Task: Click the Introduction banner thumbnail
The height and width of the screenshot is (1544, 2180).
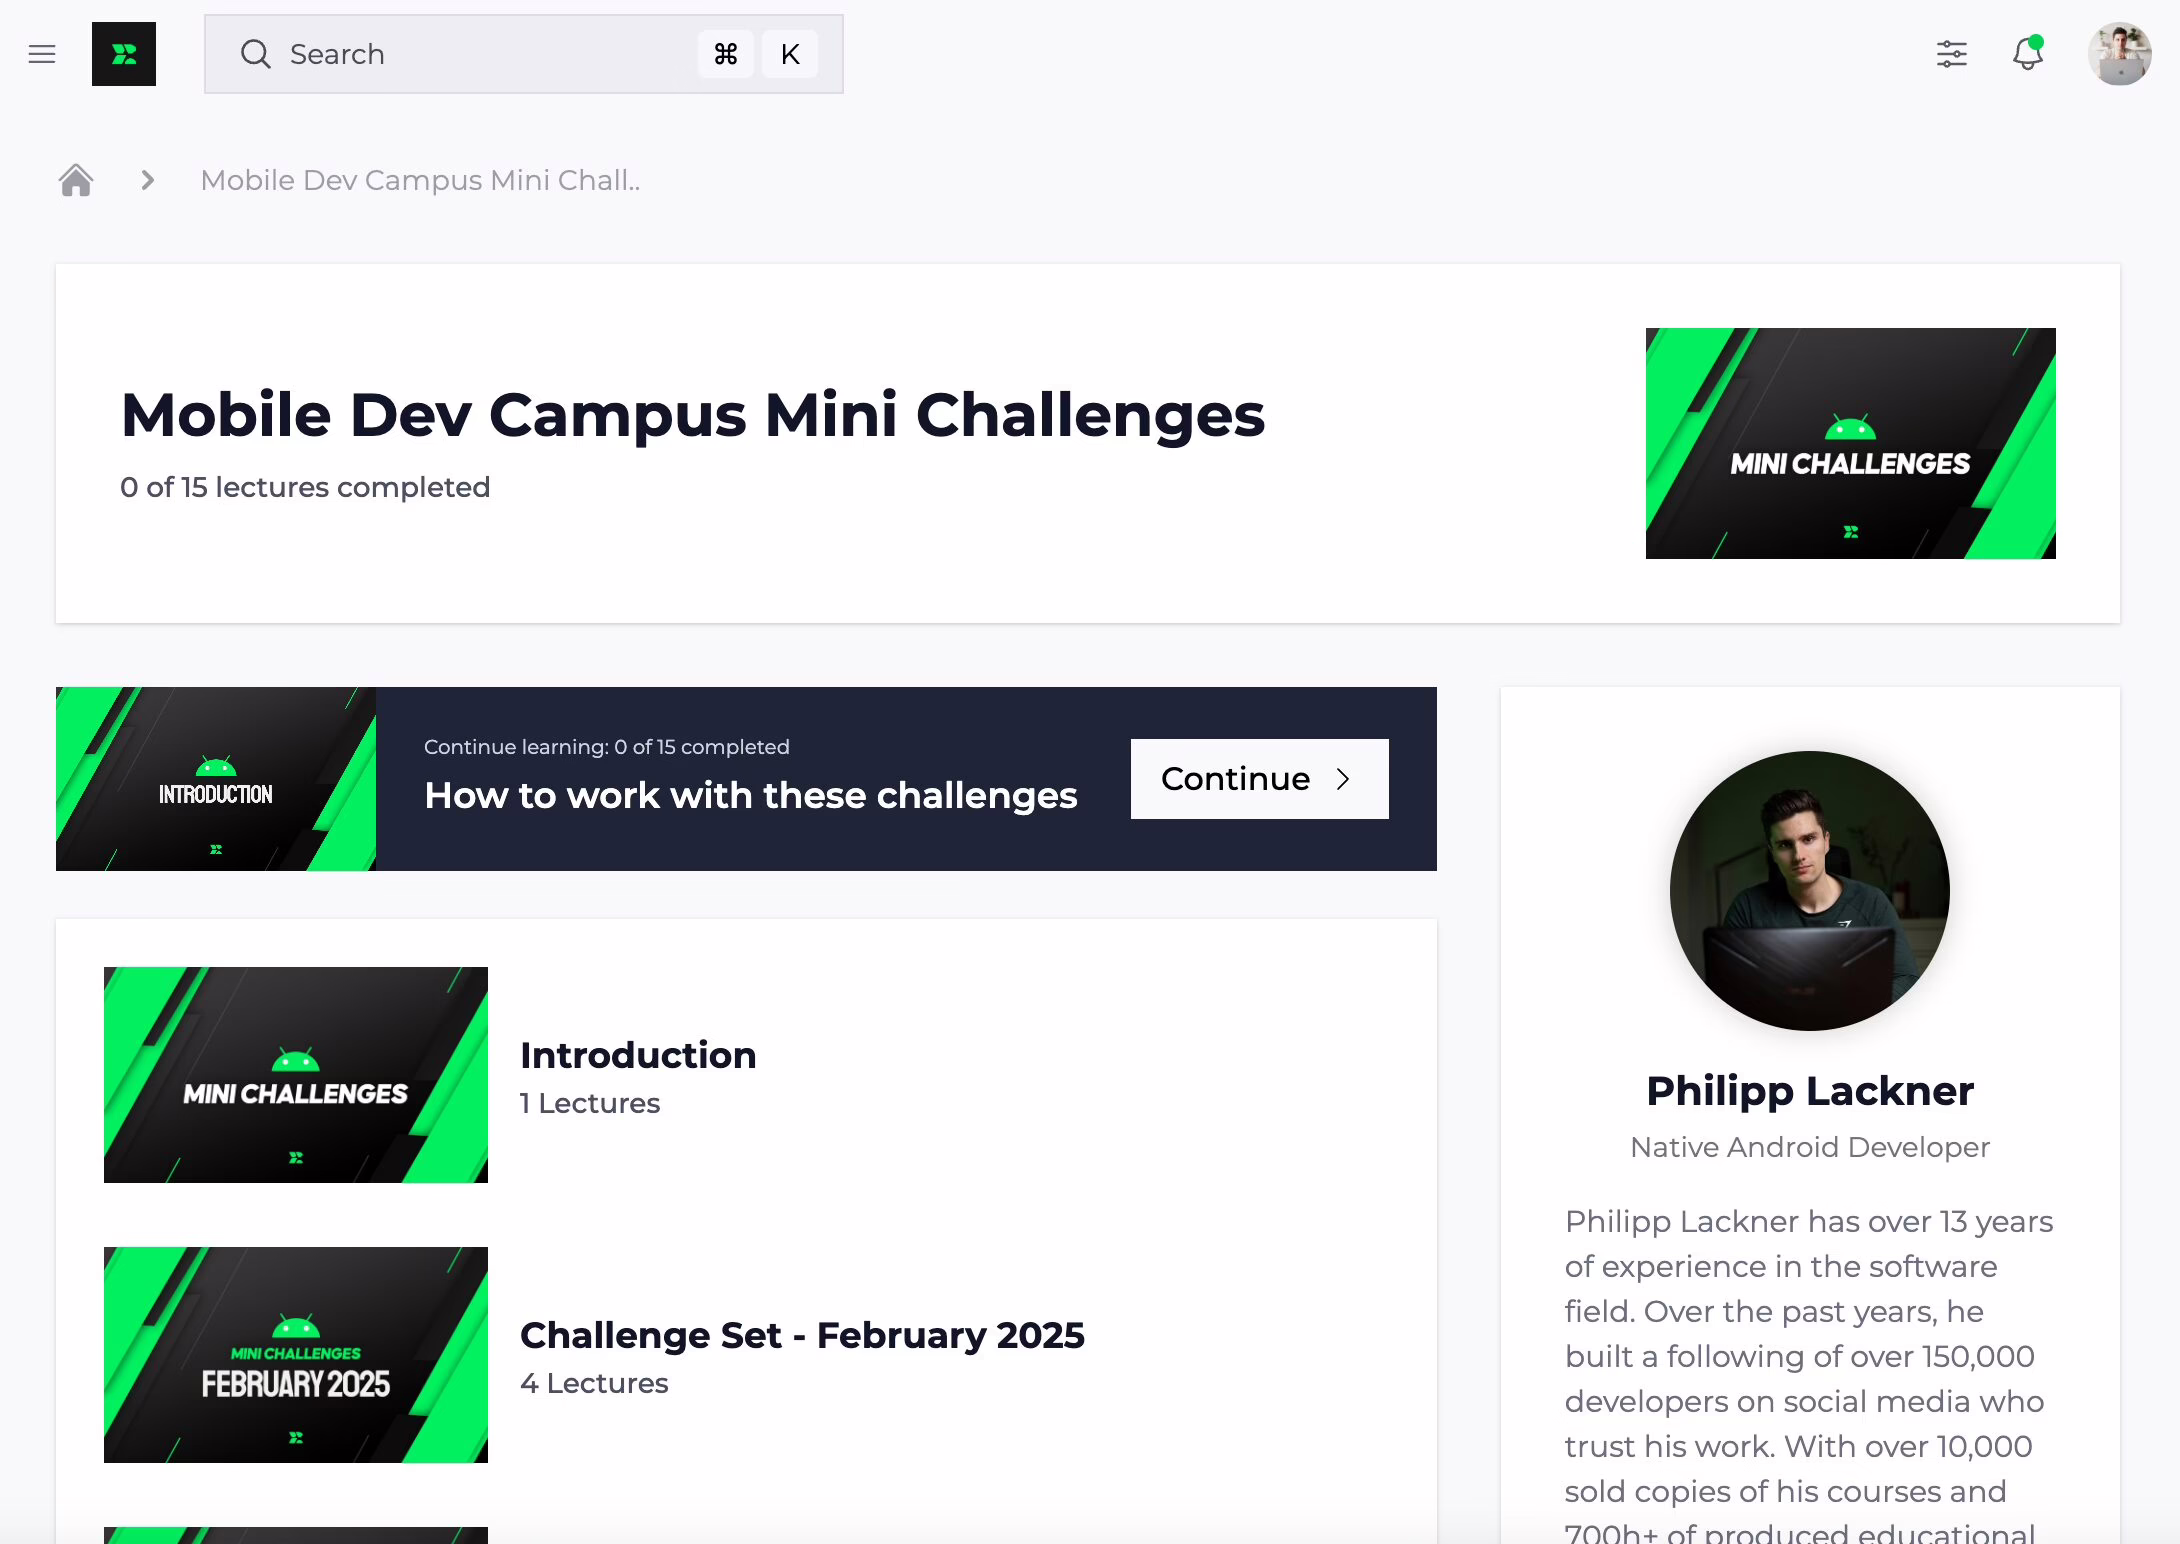Action: pyautogui.click(x=216, y=779)
